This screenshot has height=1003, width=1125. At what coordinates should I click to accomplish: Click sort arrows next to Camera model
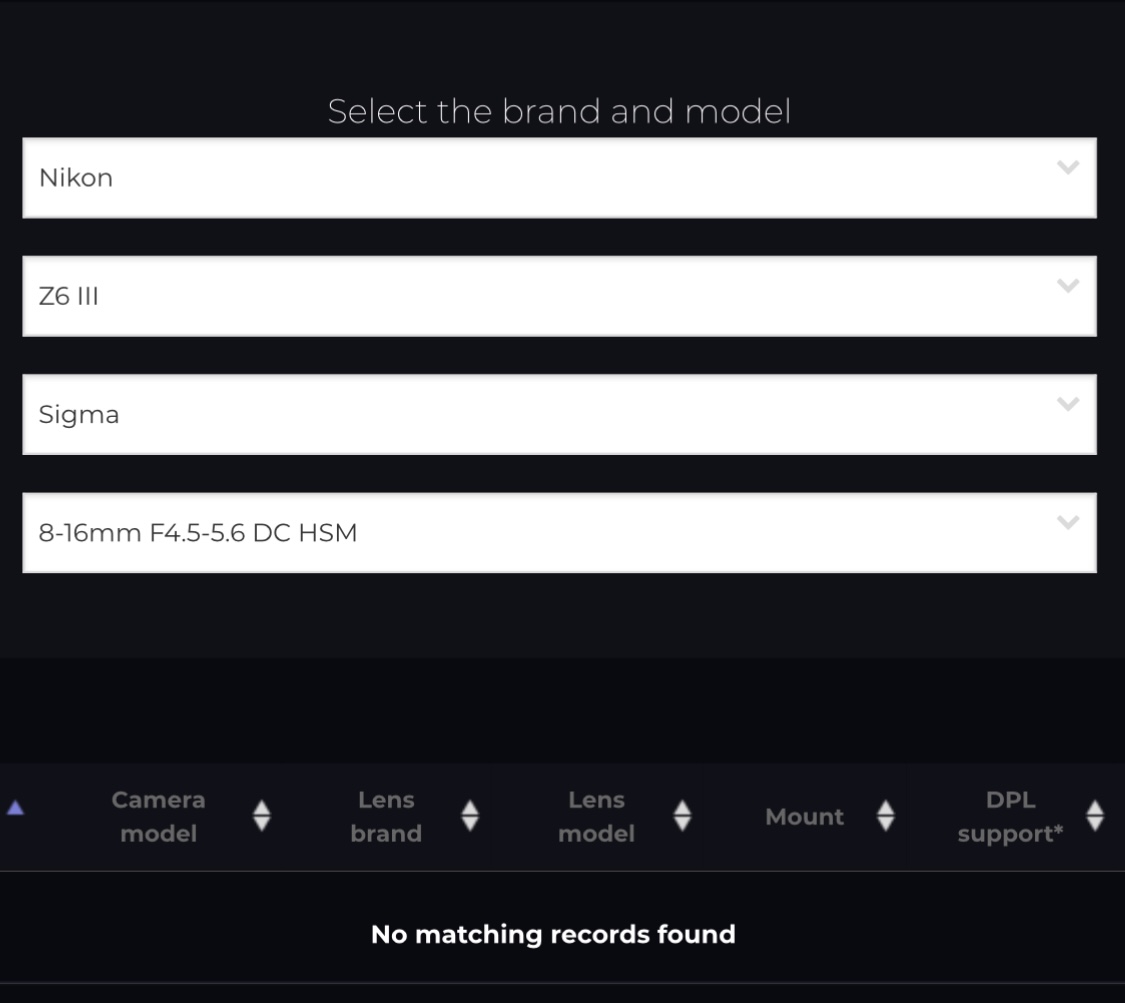pos(262,816)
